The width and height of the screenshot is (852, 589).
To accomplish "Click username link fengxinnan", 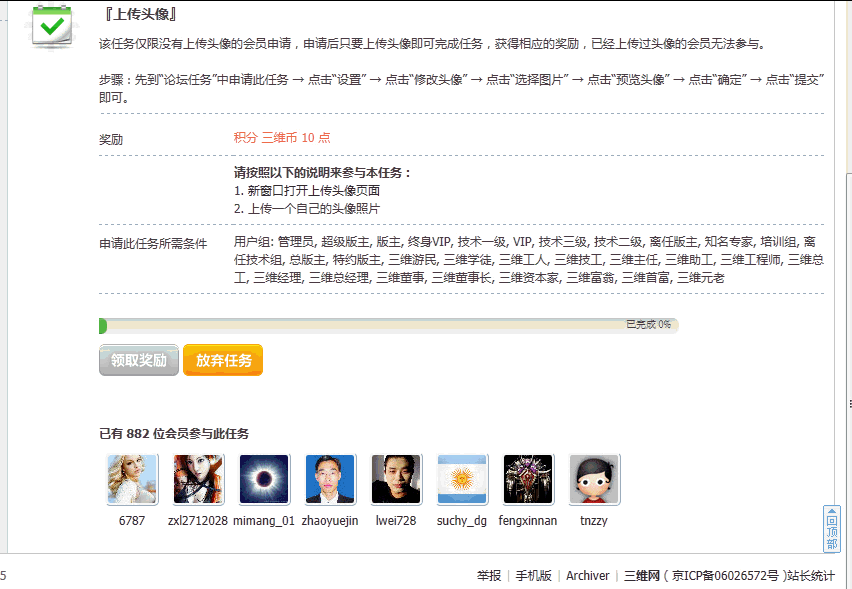I will 528,521.
